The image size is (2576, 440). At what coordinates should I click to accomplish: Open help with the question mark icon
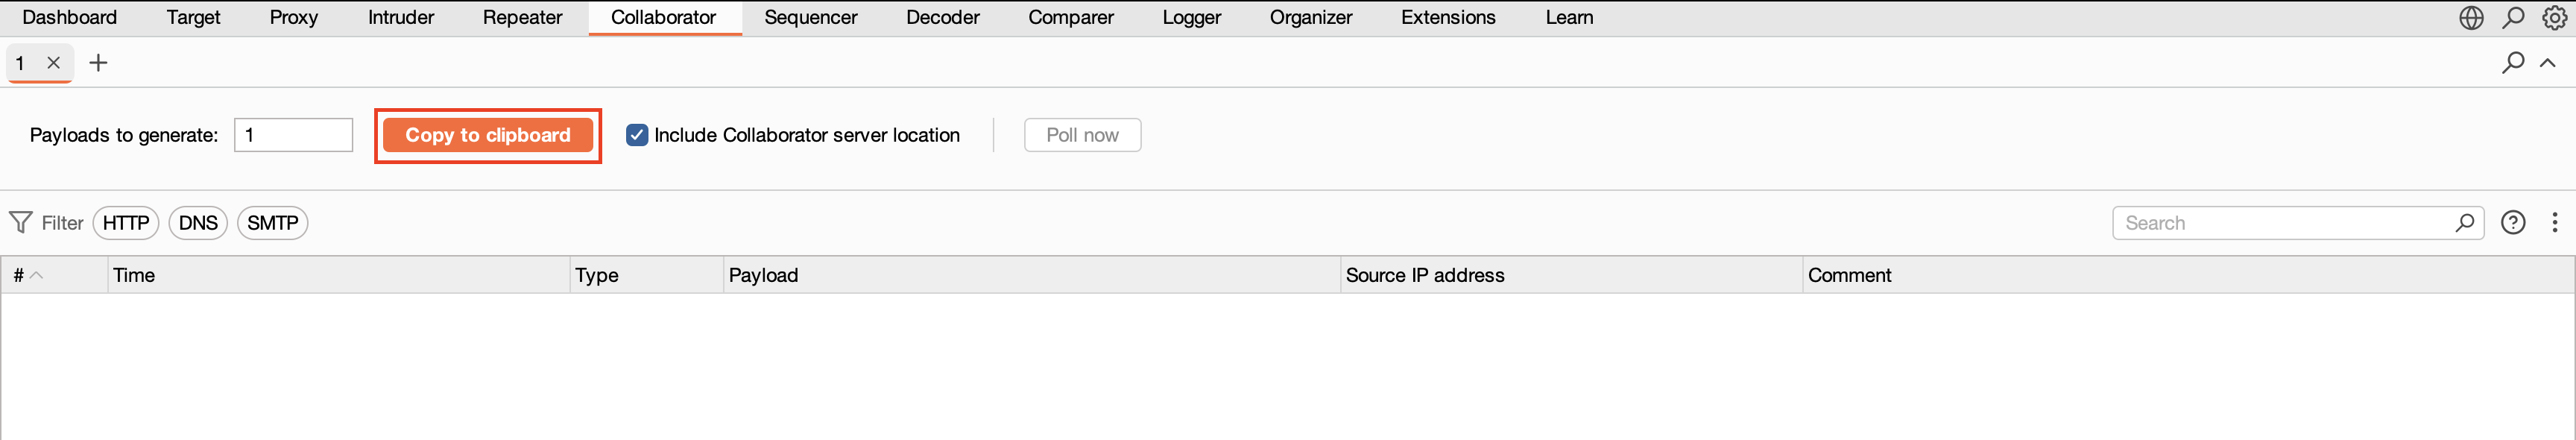click(2512, 222)
